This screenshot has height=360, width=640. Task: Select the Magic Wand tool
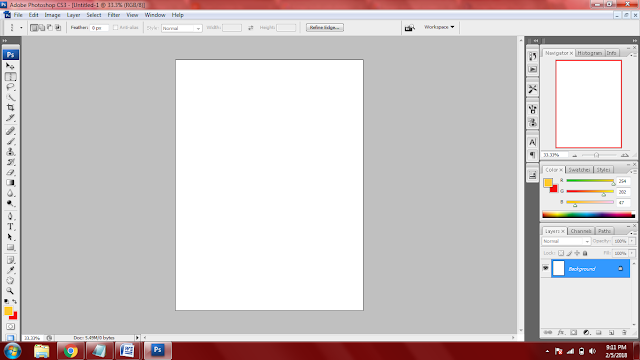(x=10, y=97)
